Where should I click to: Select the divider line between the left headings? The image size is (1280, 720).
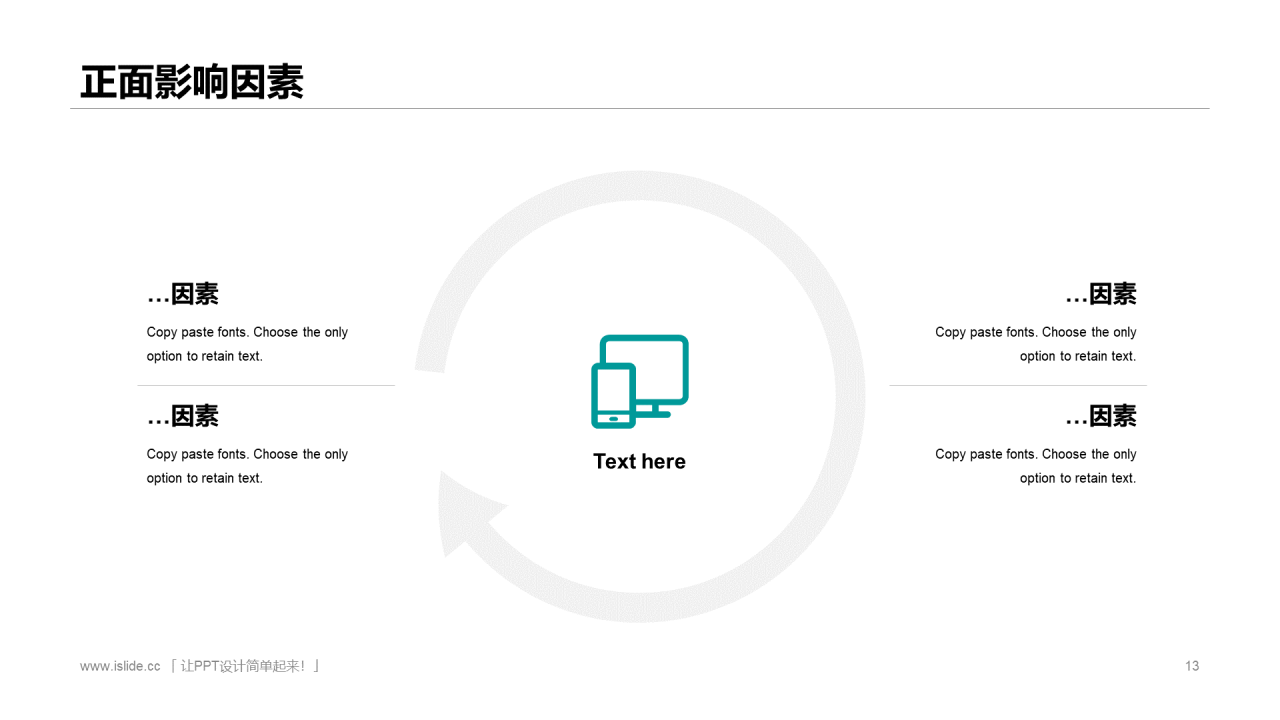[266, 385]
